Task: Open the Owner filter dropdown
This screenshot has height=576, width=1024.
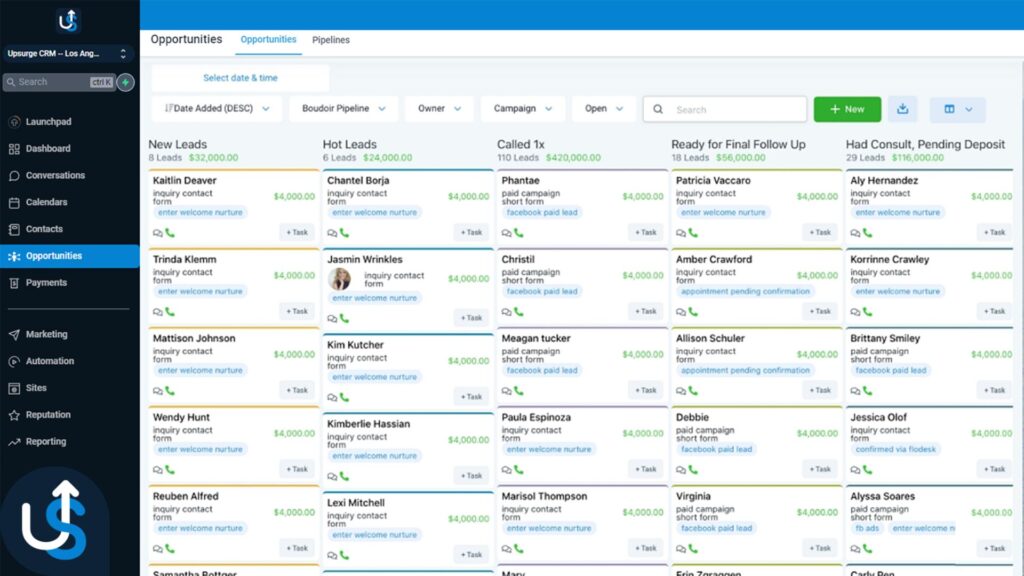Action: (439, 108)
